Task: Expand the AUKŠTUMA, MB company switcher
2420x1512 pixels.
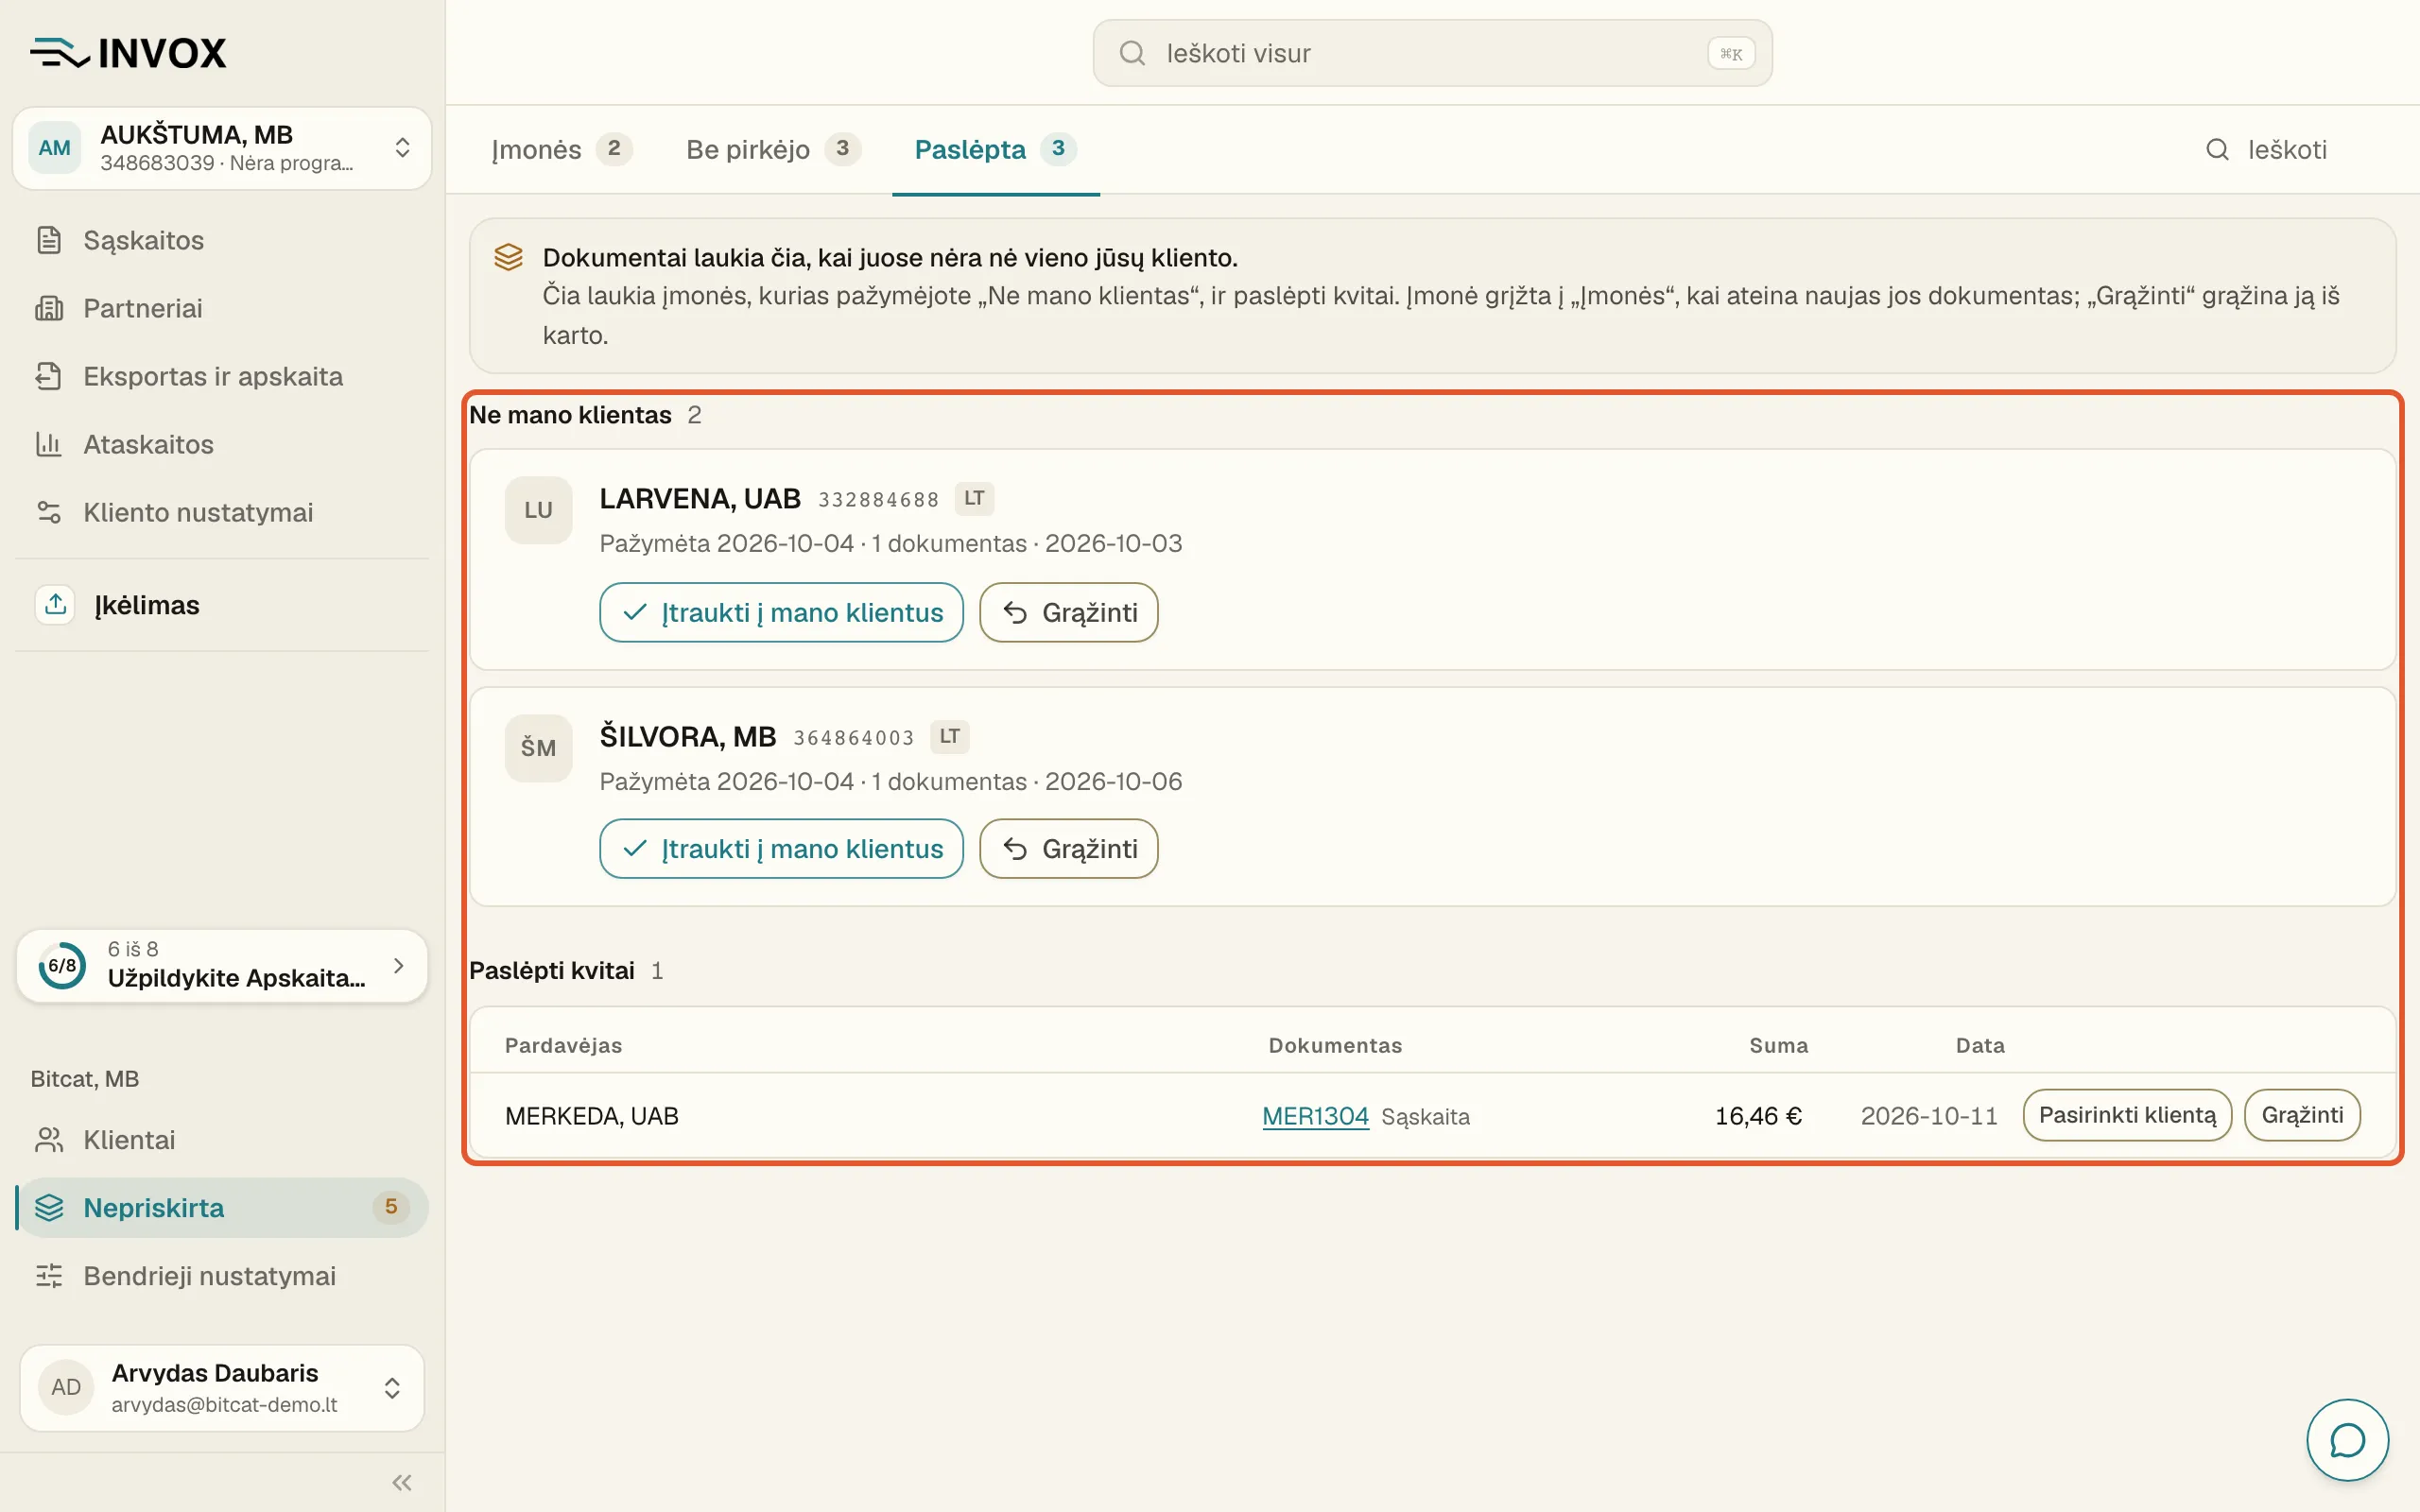Action: pos(221,148)
